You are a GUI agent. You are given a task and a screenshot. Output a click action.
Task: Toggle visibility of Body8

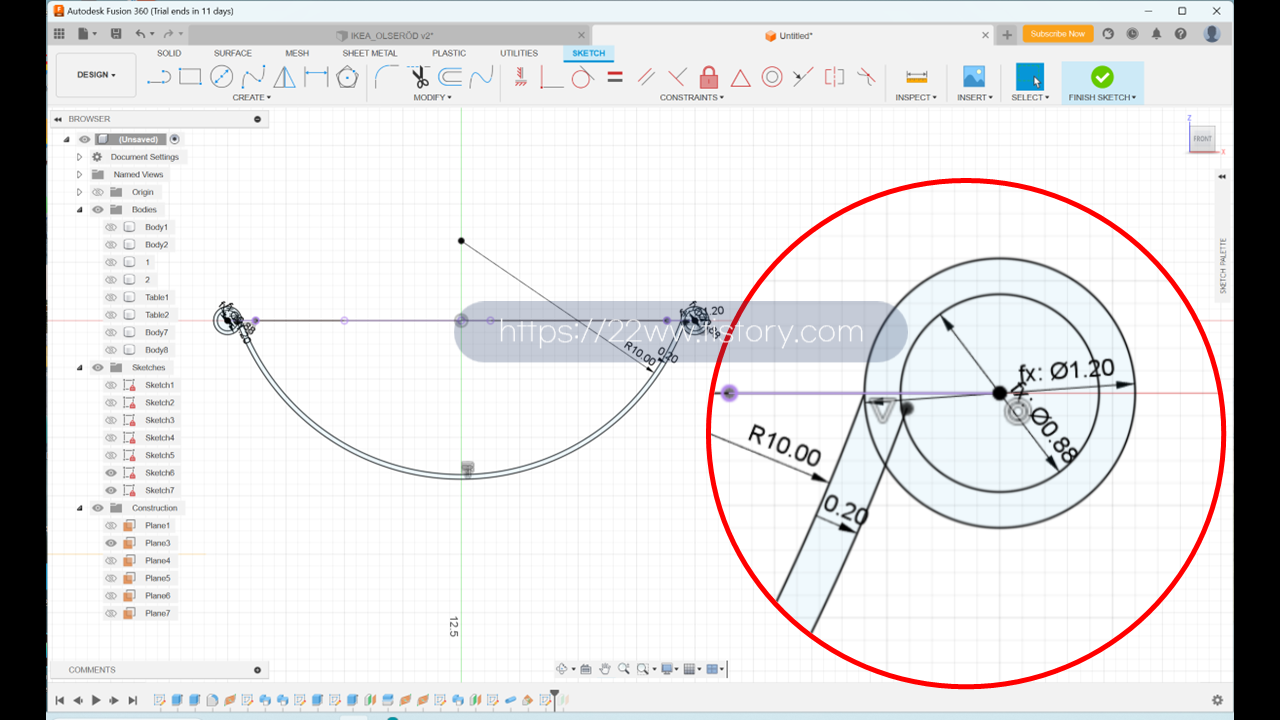point(111,350)
